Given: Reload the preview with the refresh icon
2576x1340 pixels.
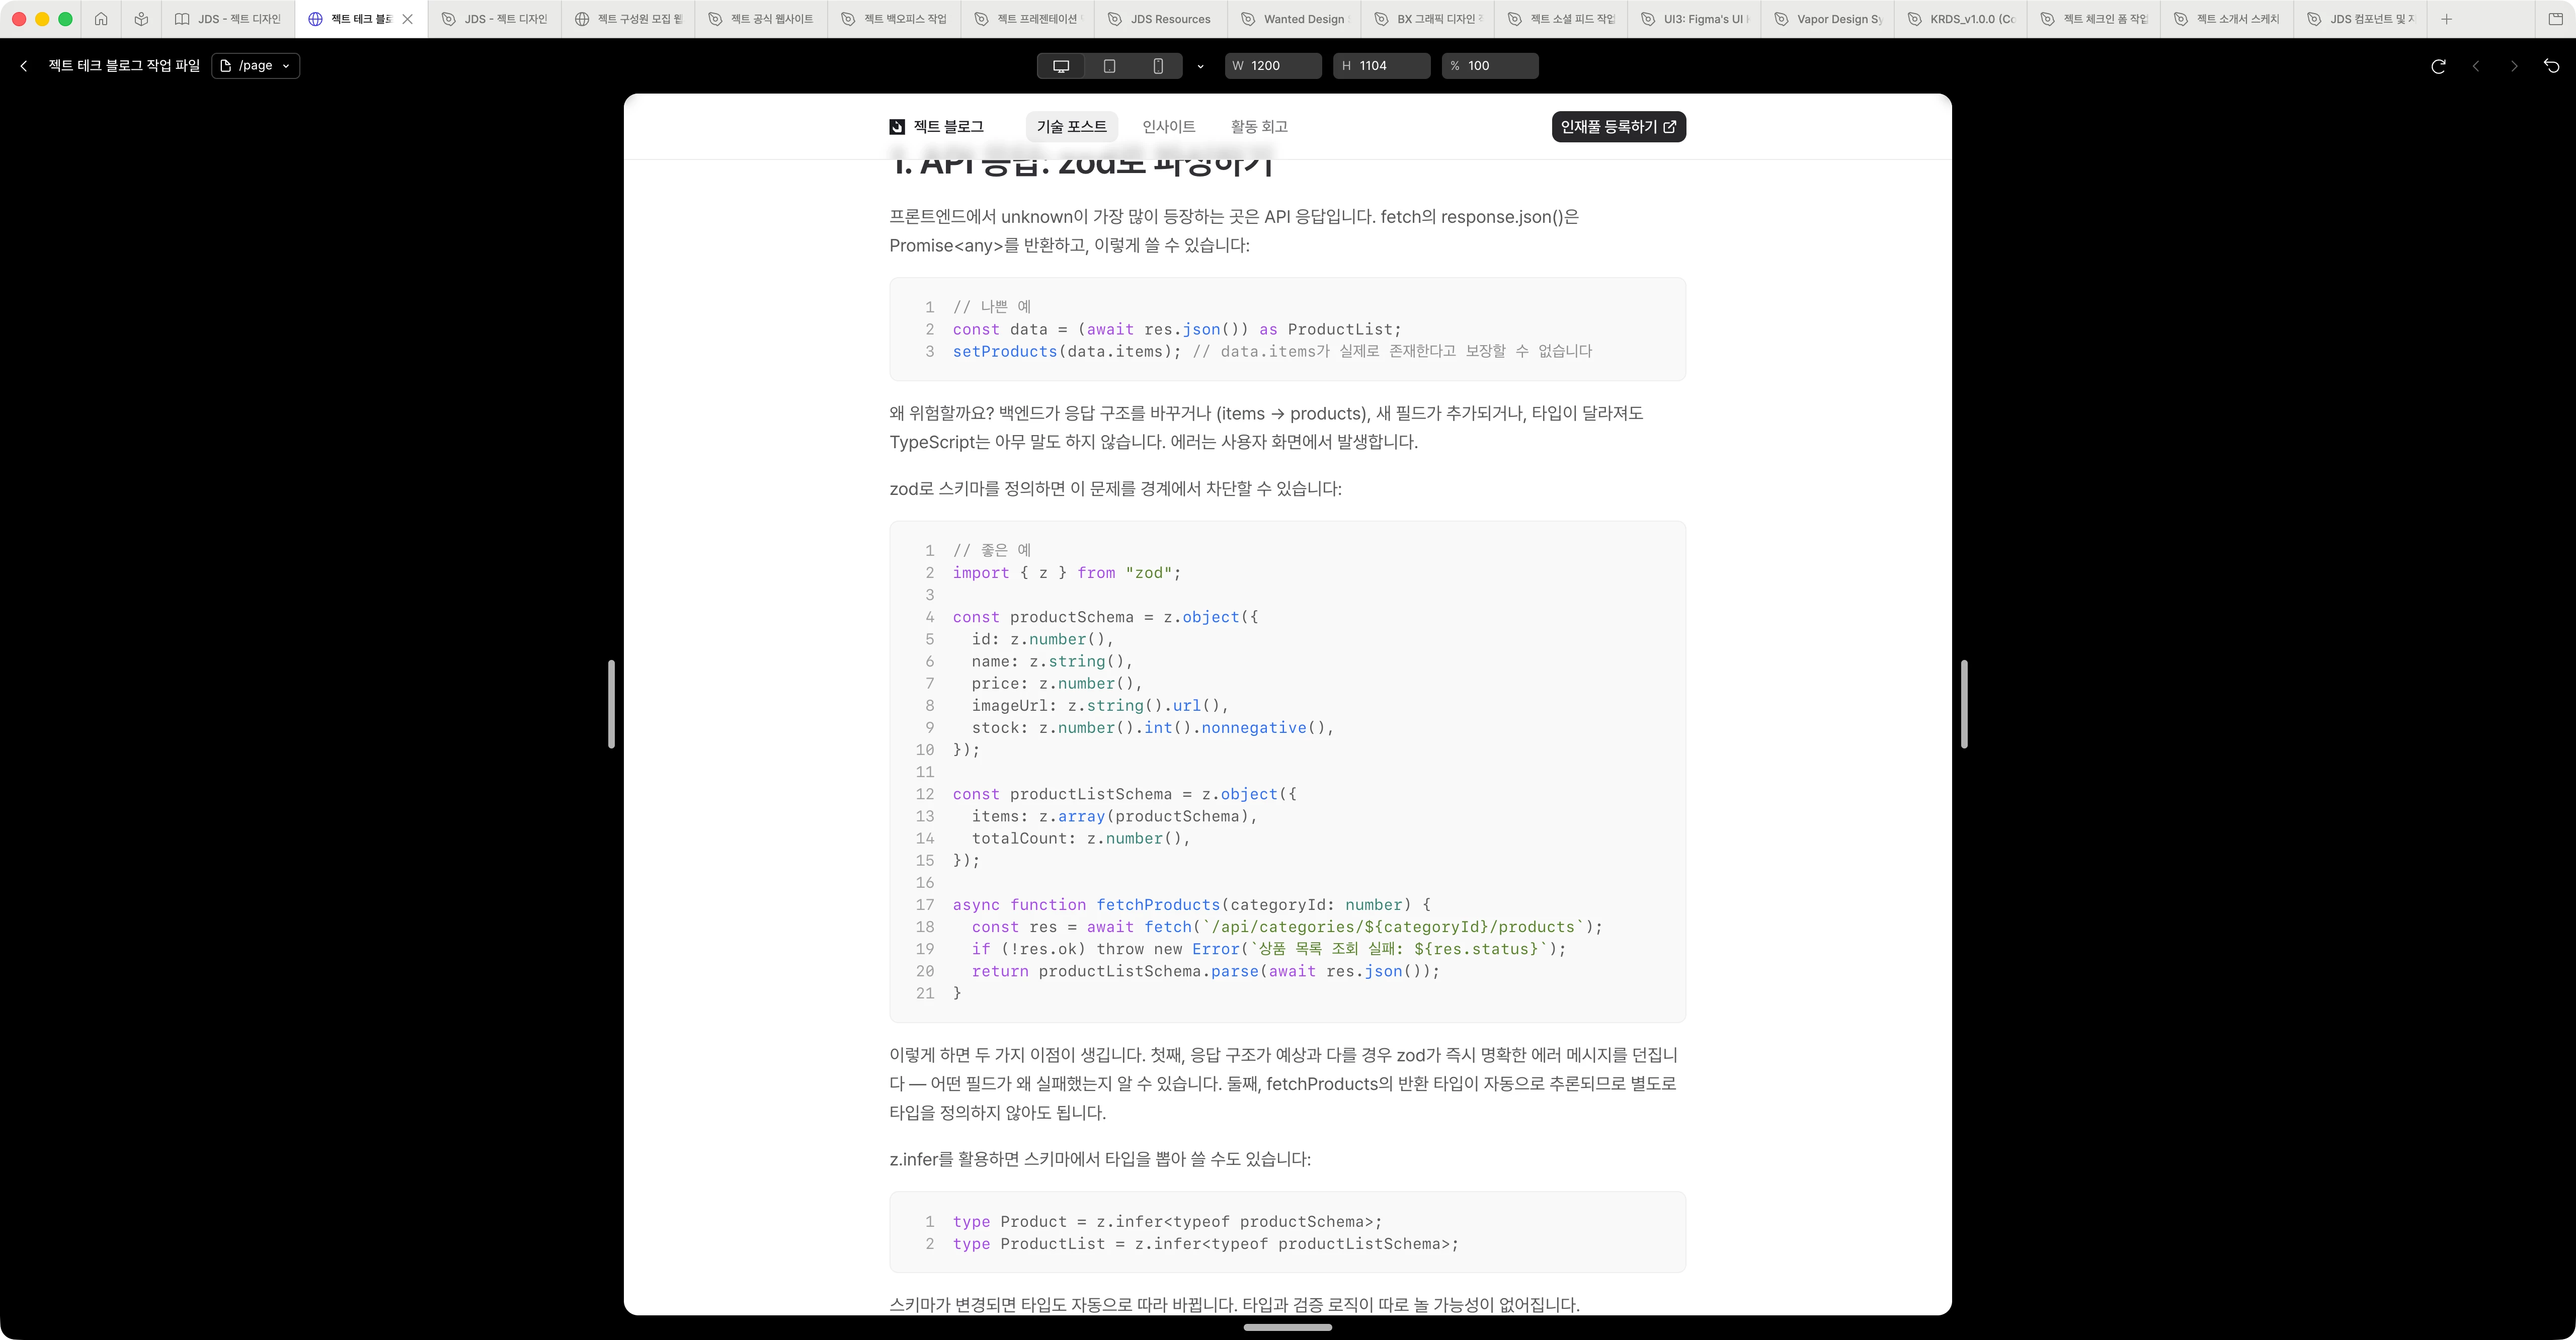Looking at the screenshot, I should coord(2438,66).
